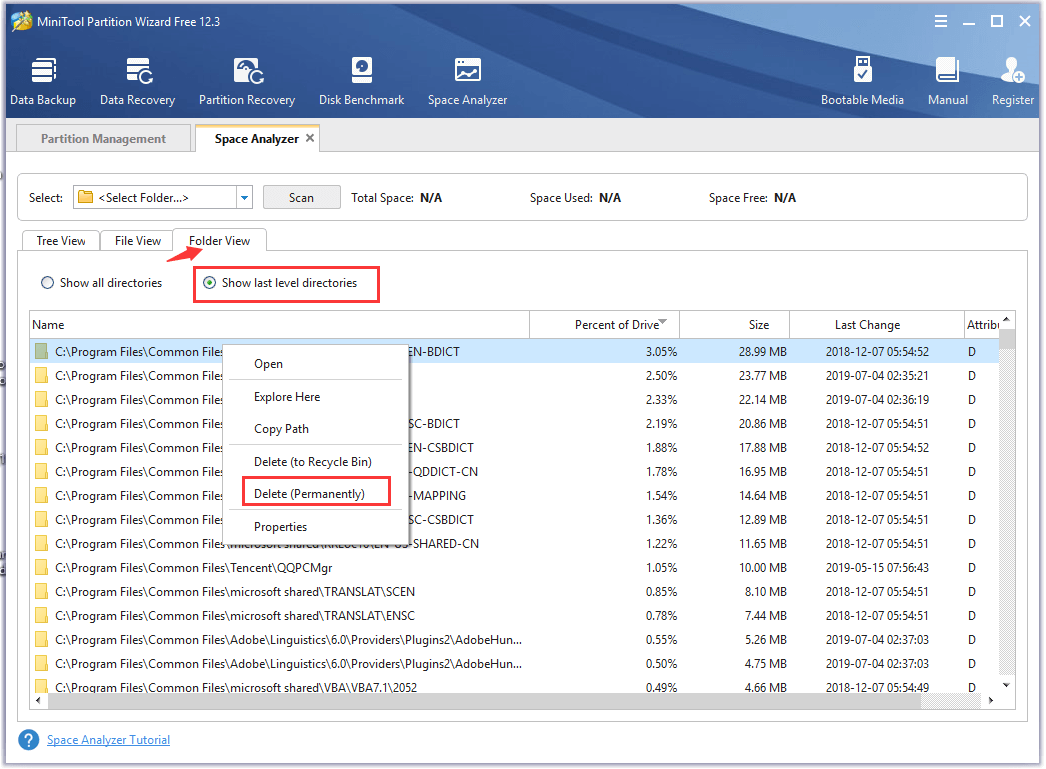
Task: Click the Space Analyzer help question-mark icon
Action: (29, 740)
